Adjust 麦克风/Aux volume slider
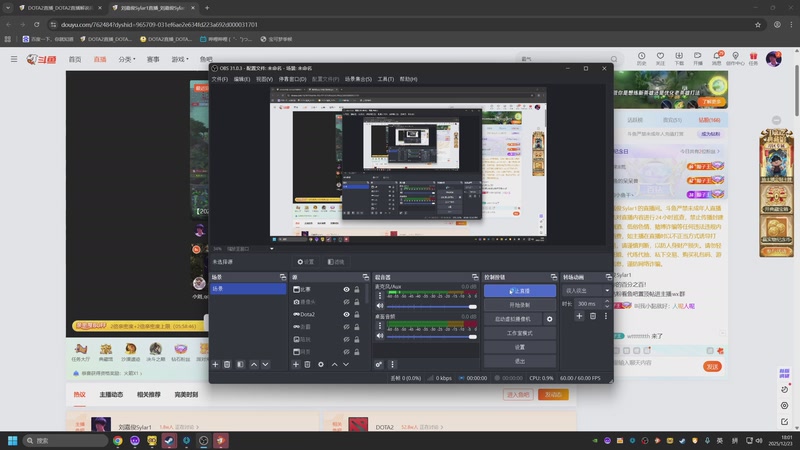800x450 pixels. 432,307
